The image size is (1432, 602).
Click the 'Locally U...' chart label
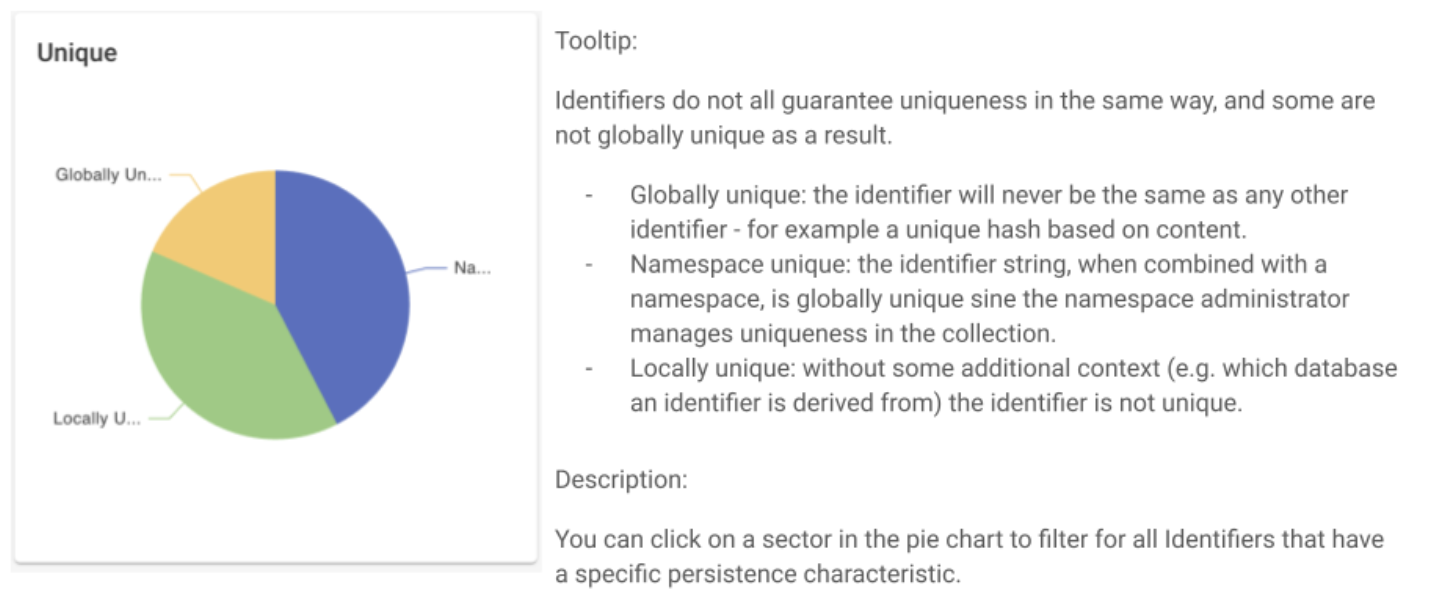click(97, 419)
